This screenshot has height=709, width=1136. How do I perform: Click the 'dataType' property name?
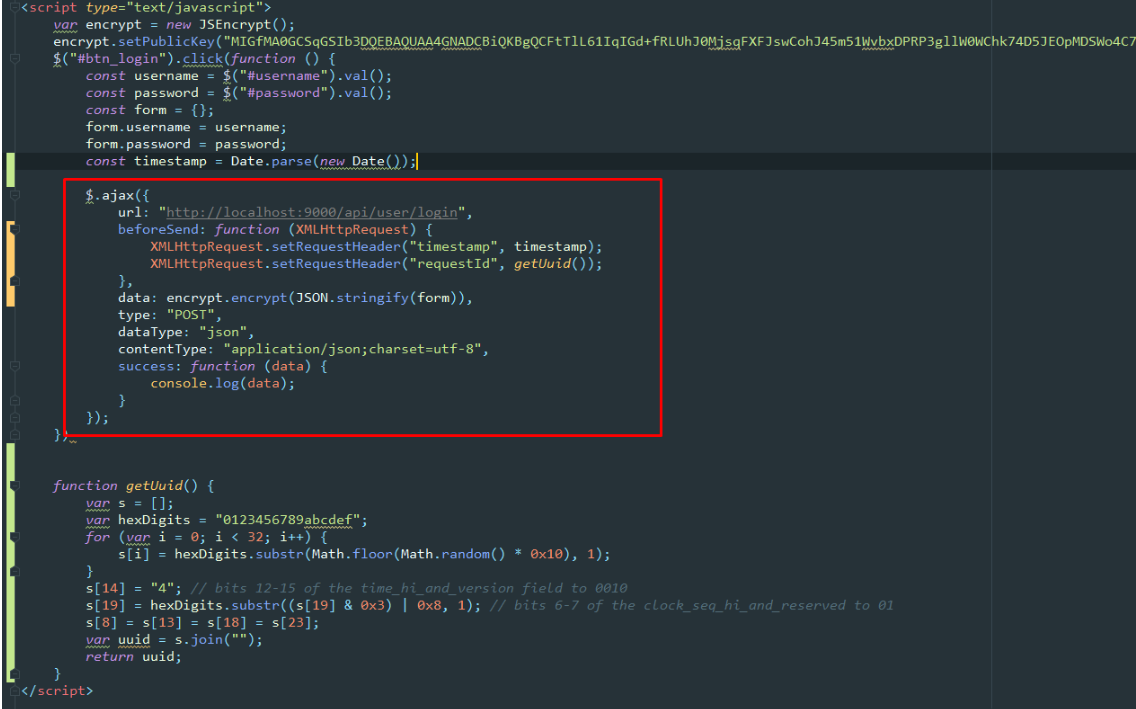[x=150, y=332]
